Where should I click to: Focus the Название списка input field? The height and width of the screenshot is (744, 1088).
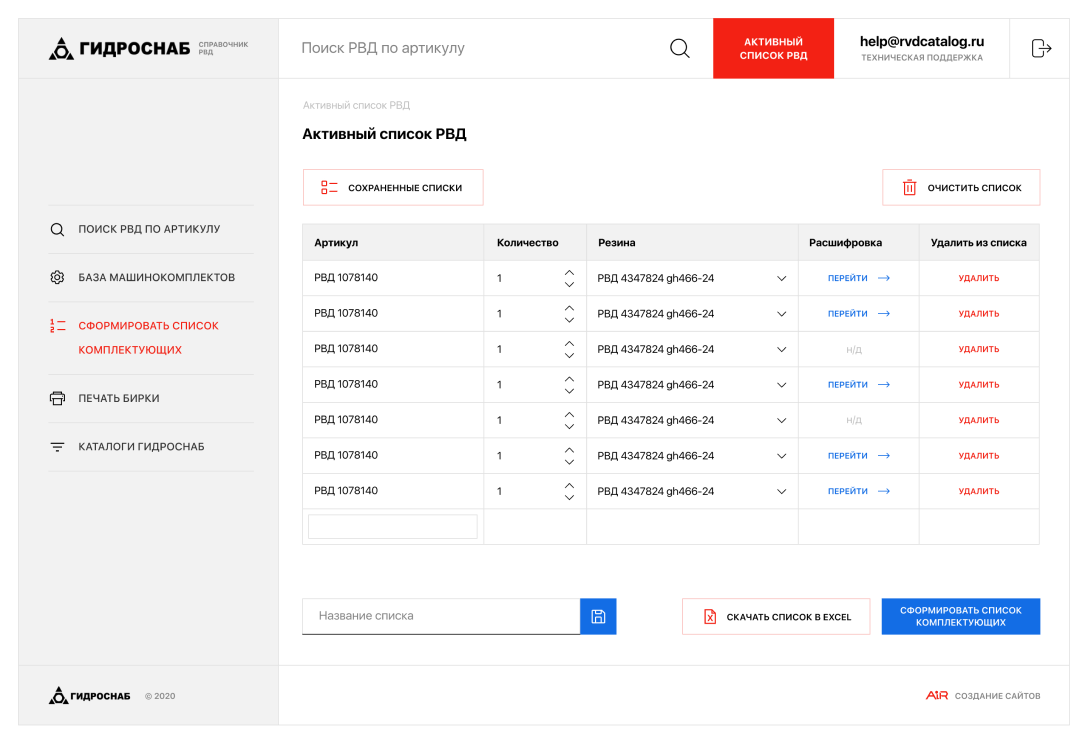coord(441,616)
